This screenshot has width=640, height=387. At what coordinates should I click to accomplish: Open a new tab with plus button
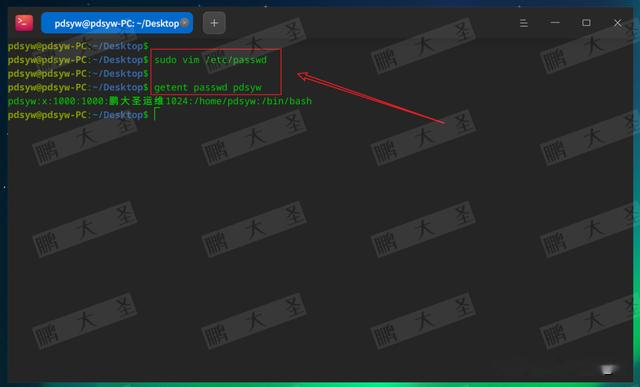pos(214,23)
